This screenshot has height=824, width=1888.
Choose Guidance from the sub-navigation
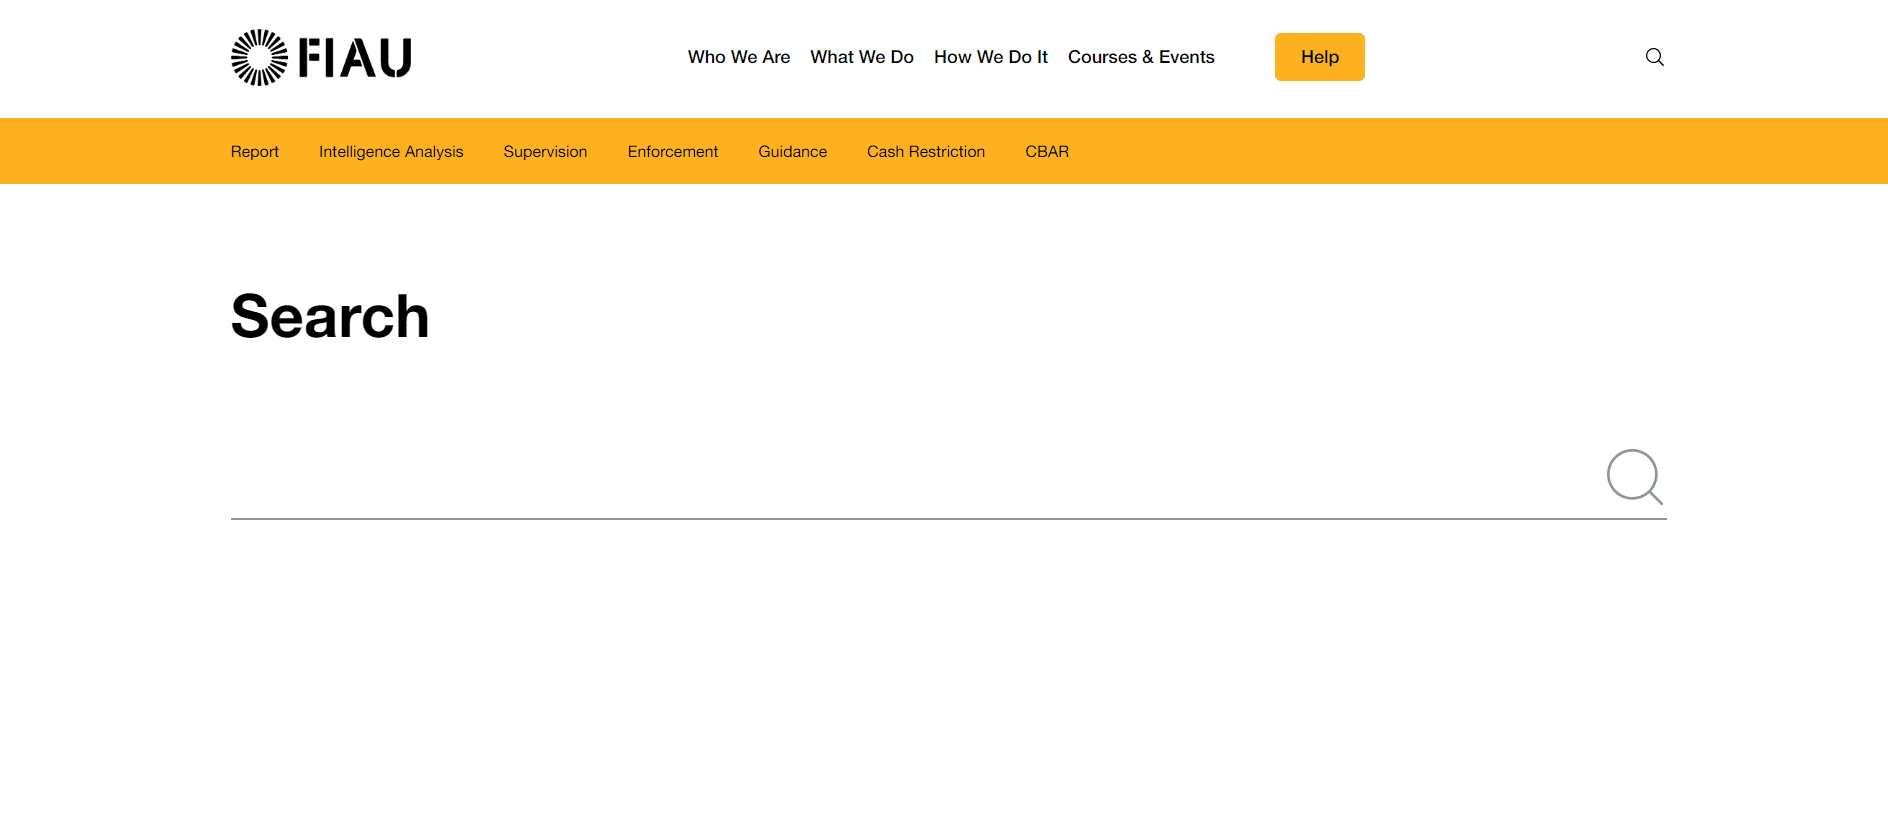coord(792,151)
